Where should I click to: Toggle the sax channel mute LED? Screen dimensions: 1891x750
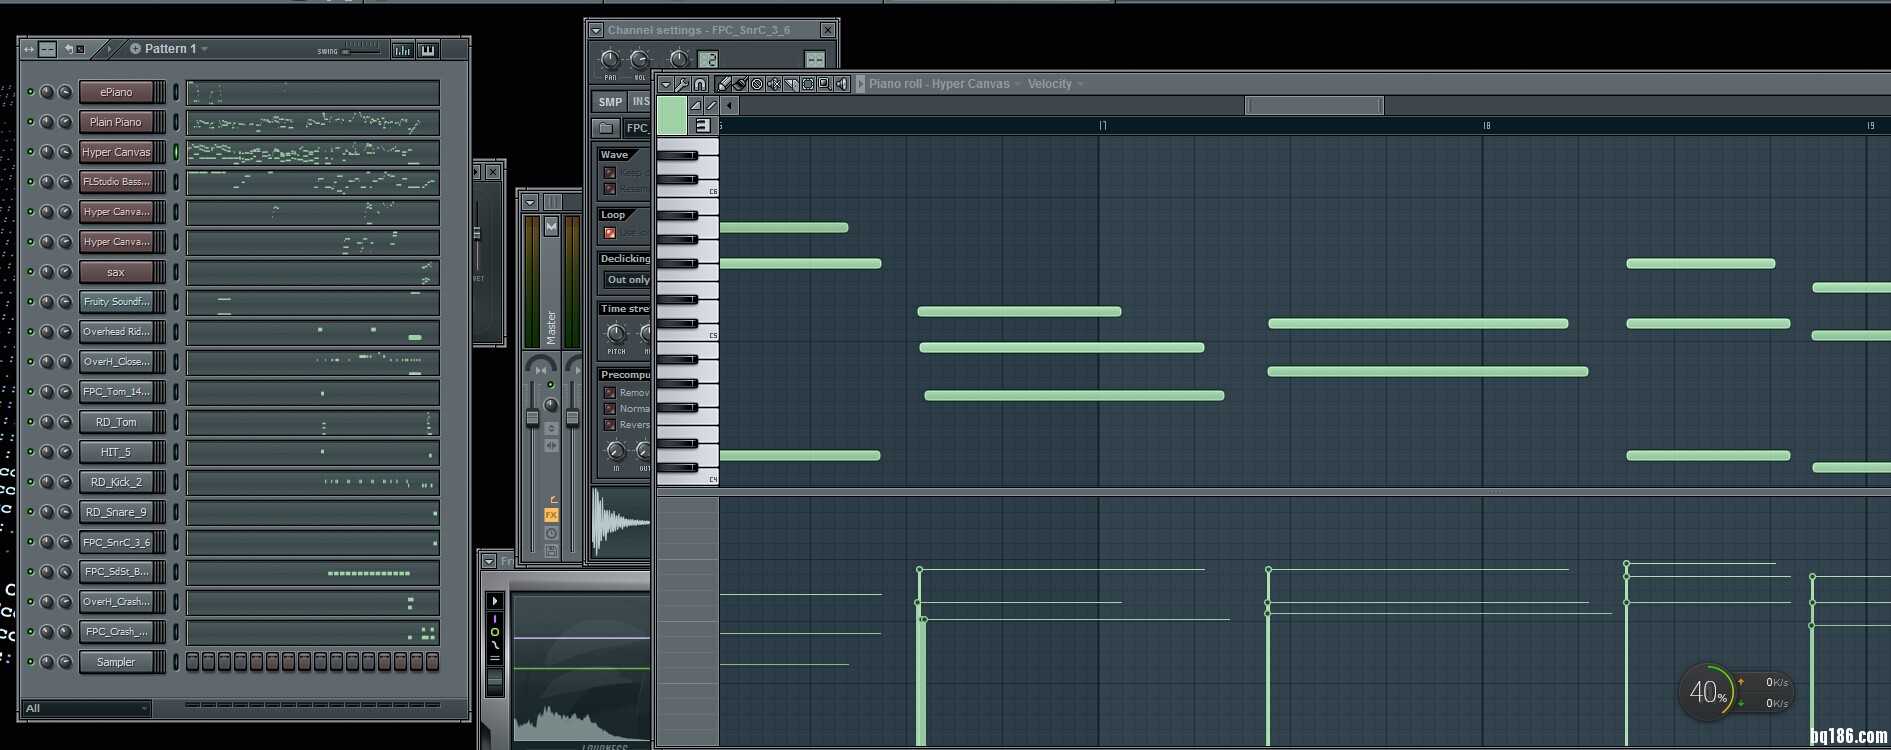point(30,272)
